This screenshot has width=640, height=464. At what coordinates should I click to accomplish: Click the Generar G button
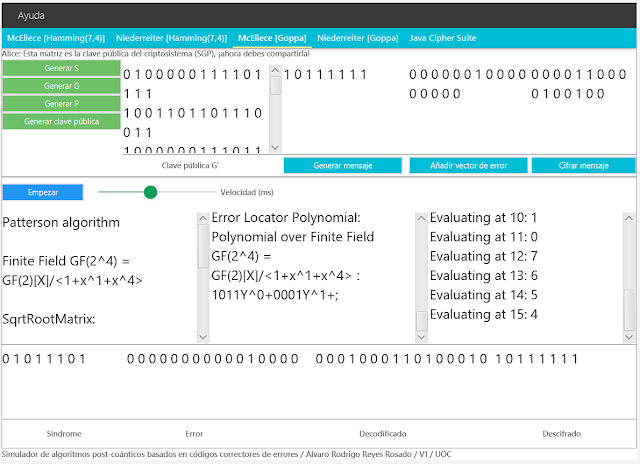62,86
